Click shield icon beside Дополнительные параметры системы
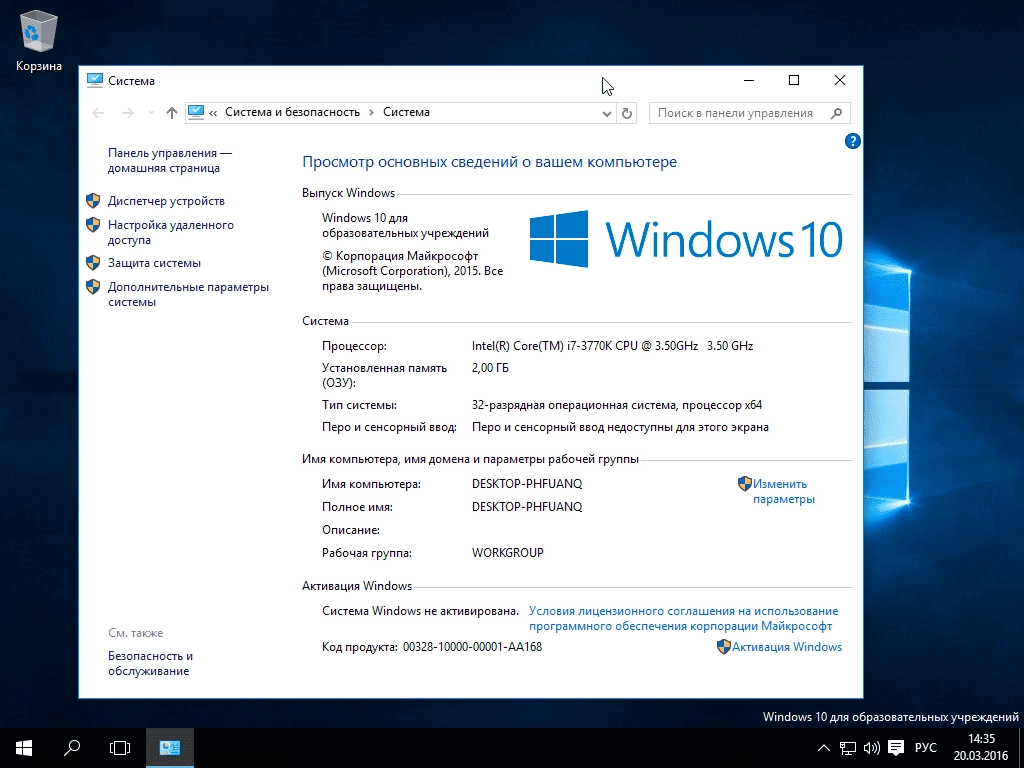Viewport: 1024px width, 768px height. pyautogui.click(x=93, y=287)
